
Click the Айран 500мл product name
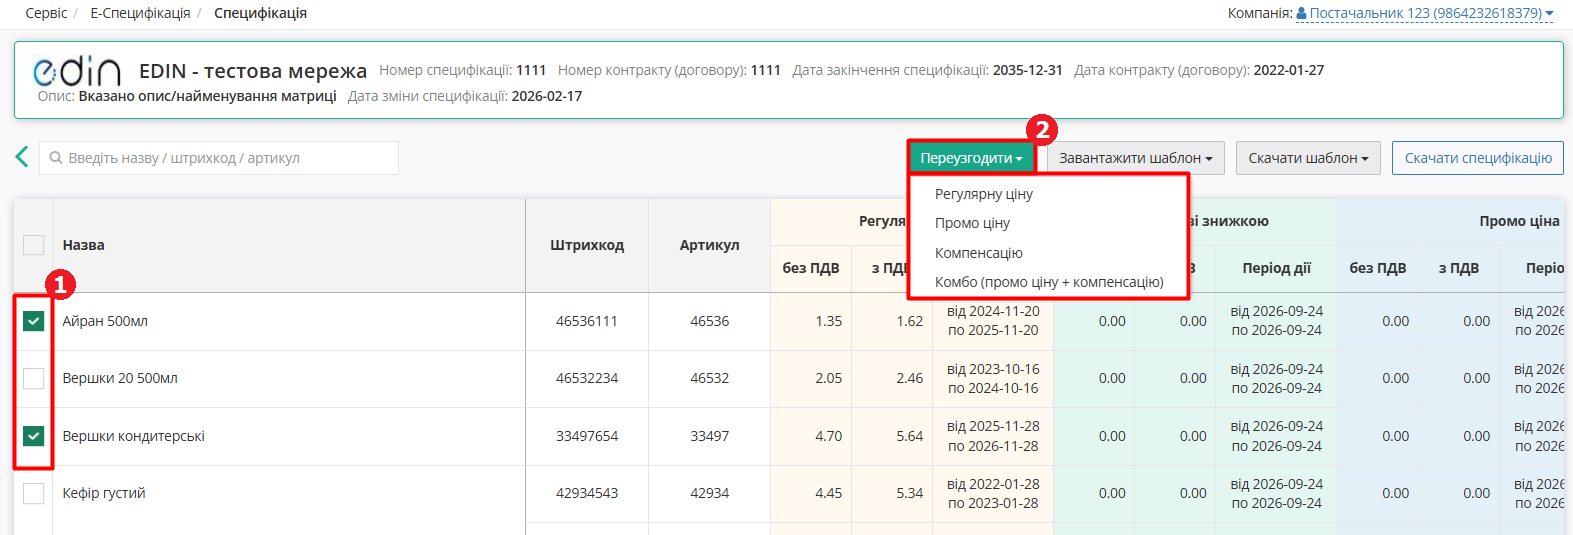coord(105,321)
